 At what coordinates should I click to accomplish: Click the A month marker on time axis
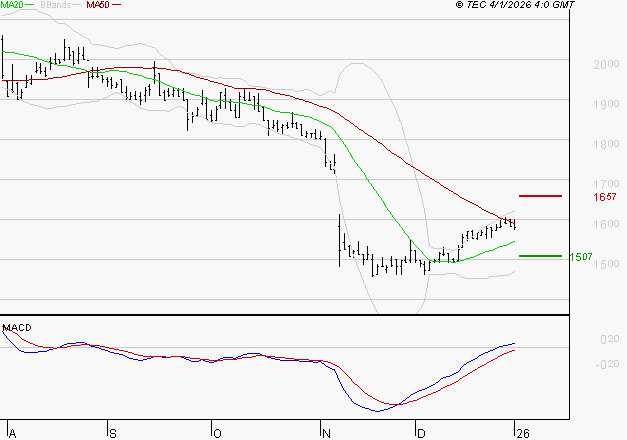[12, 434]
